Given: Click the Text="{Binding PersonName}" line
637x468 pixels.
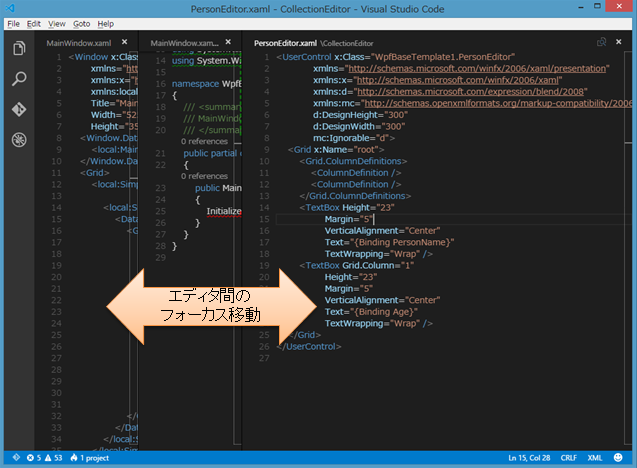Looking at the screenshot, I should tap(389, 243).
